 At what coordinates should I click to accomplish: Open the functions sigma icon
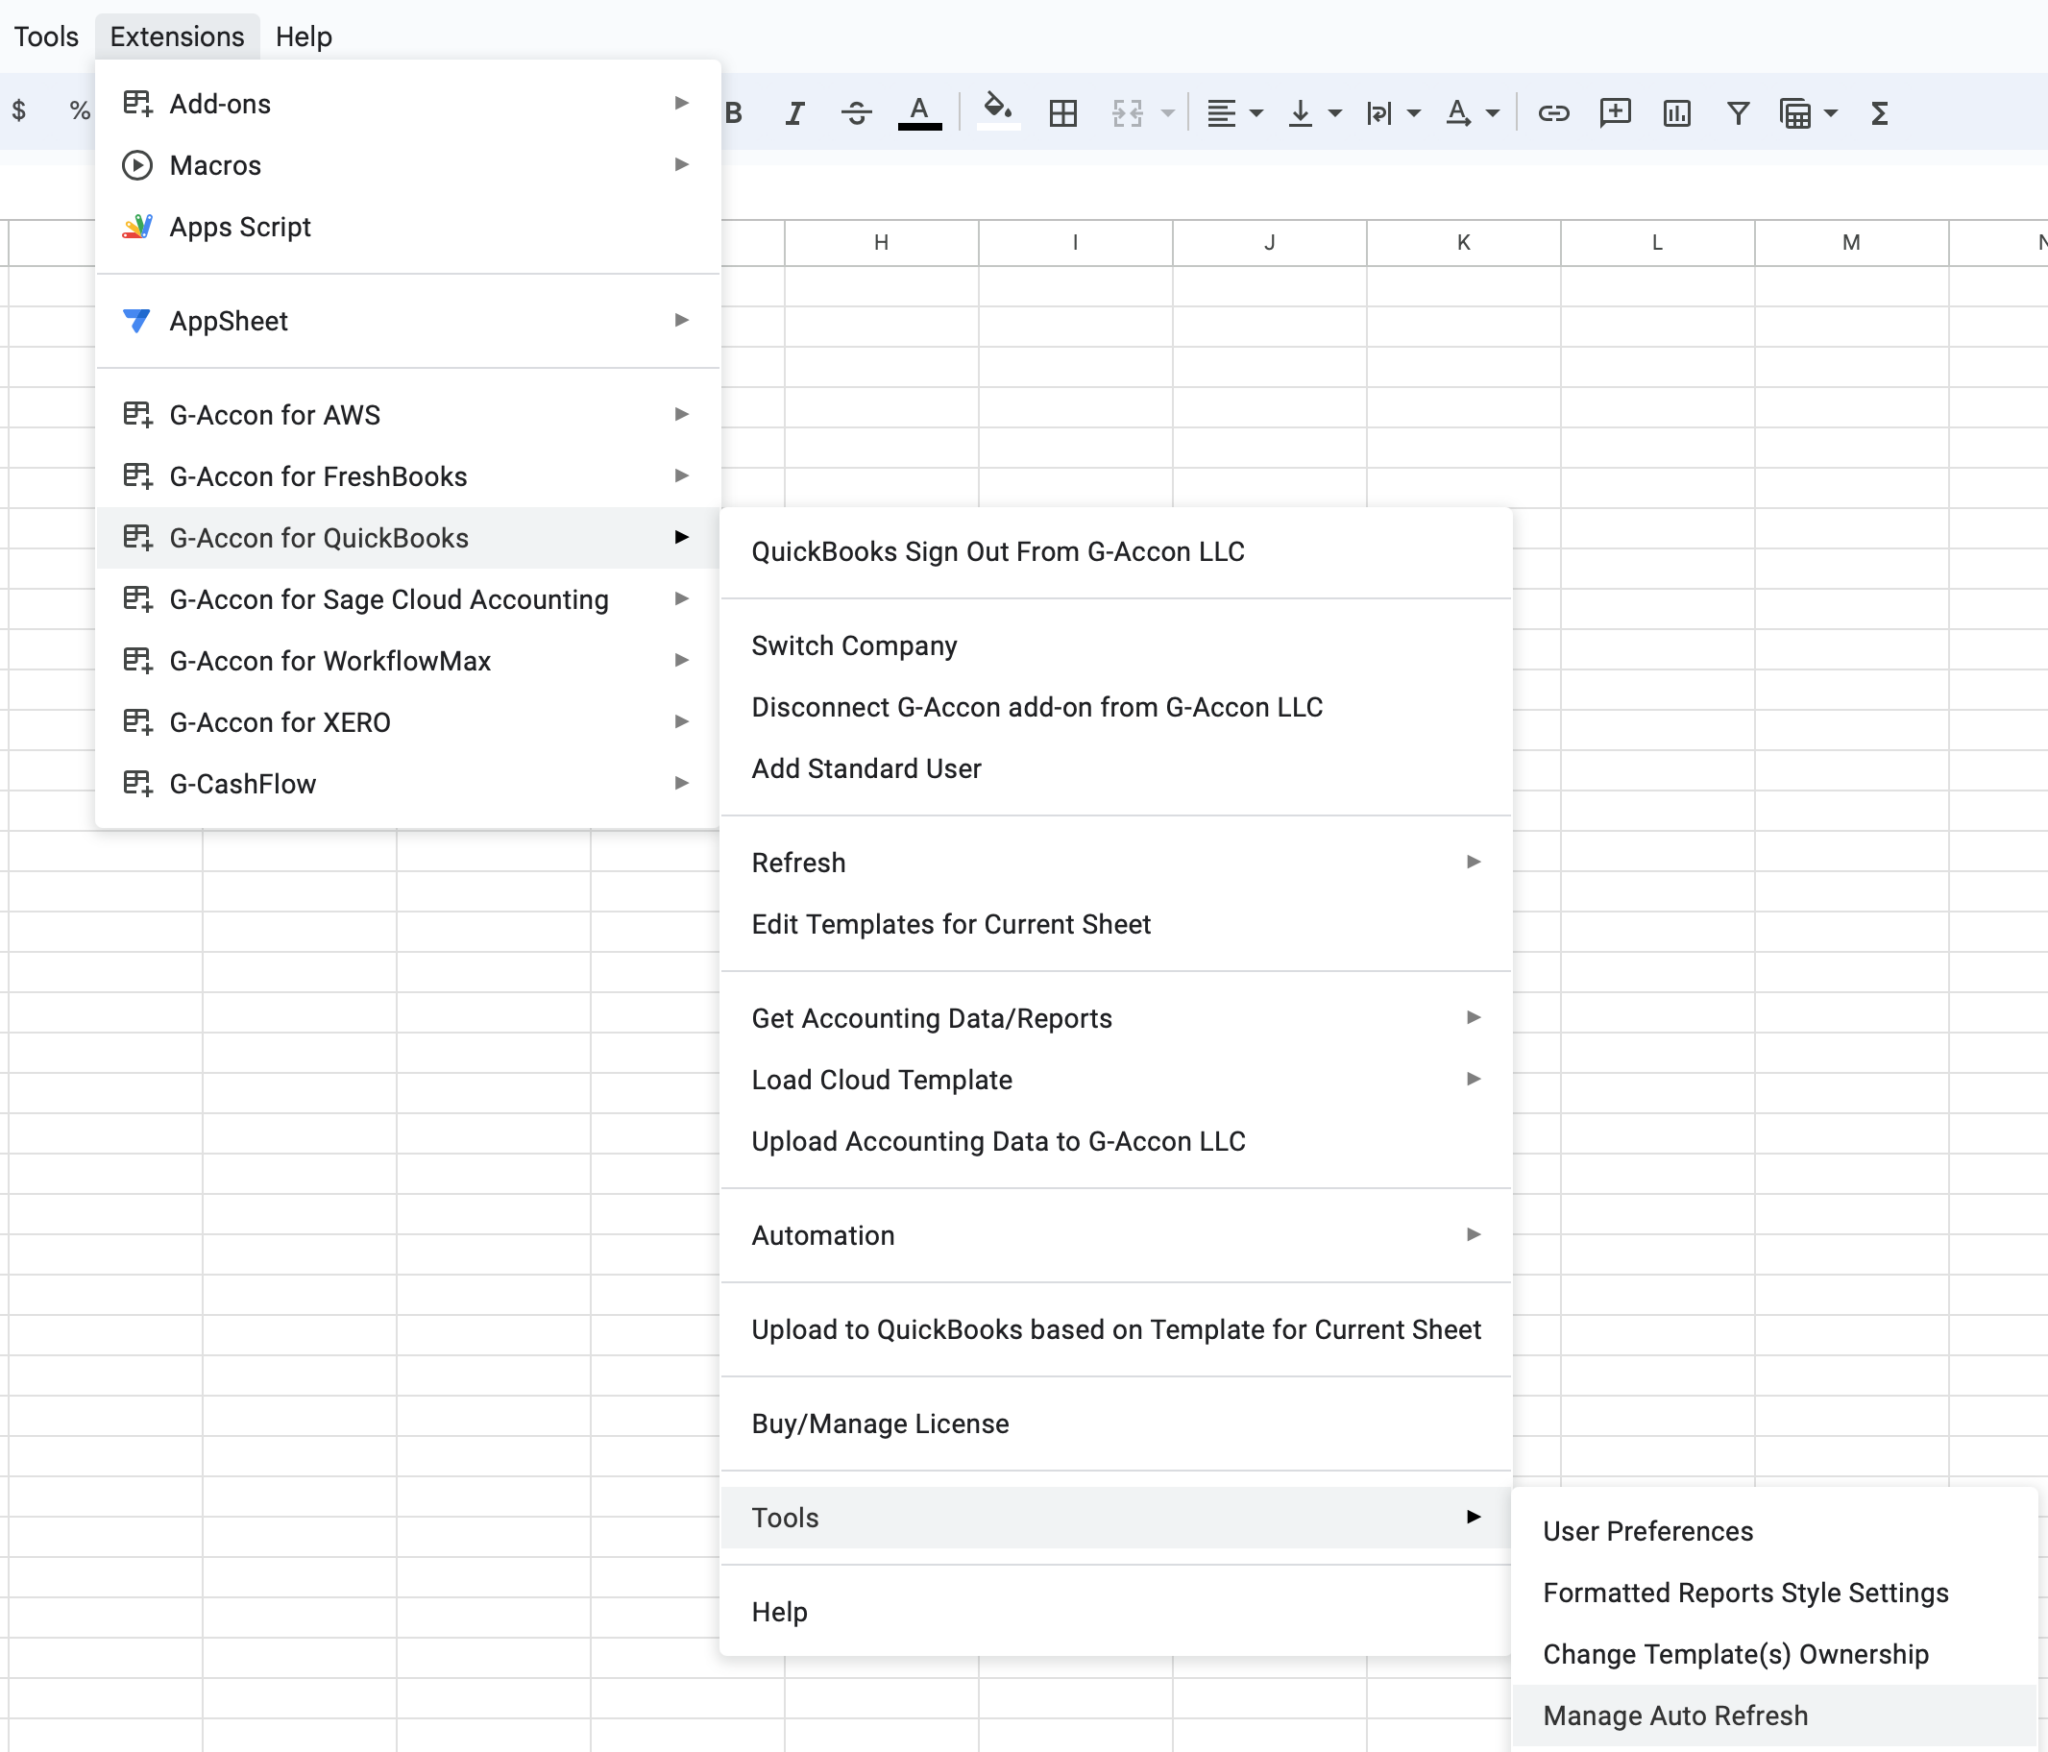point(1879,114)
